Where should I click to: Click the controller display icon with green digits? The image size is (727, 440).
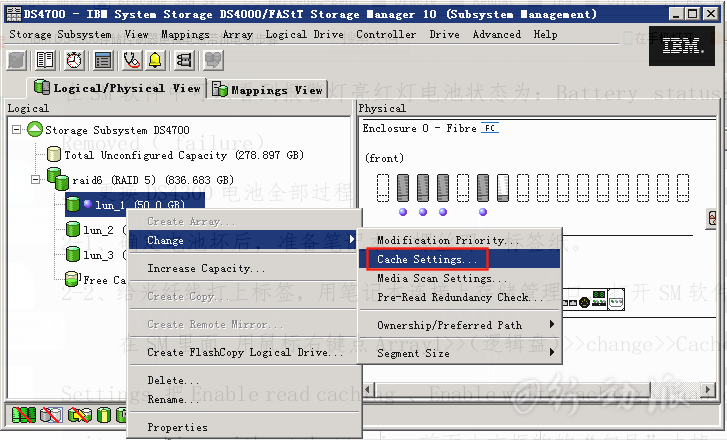click(x=599, y=299)
